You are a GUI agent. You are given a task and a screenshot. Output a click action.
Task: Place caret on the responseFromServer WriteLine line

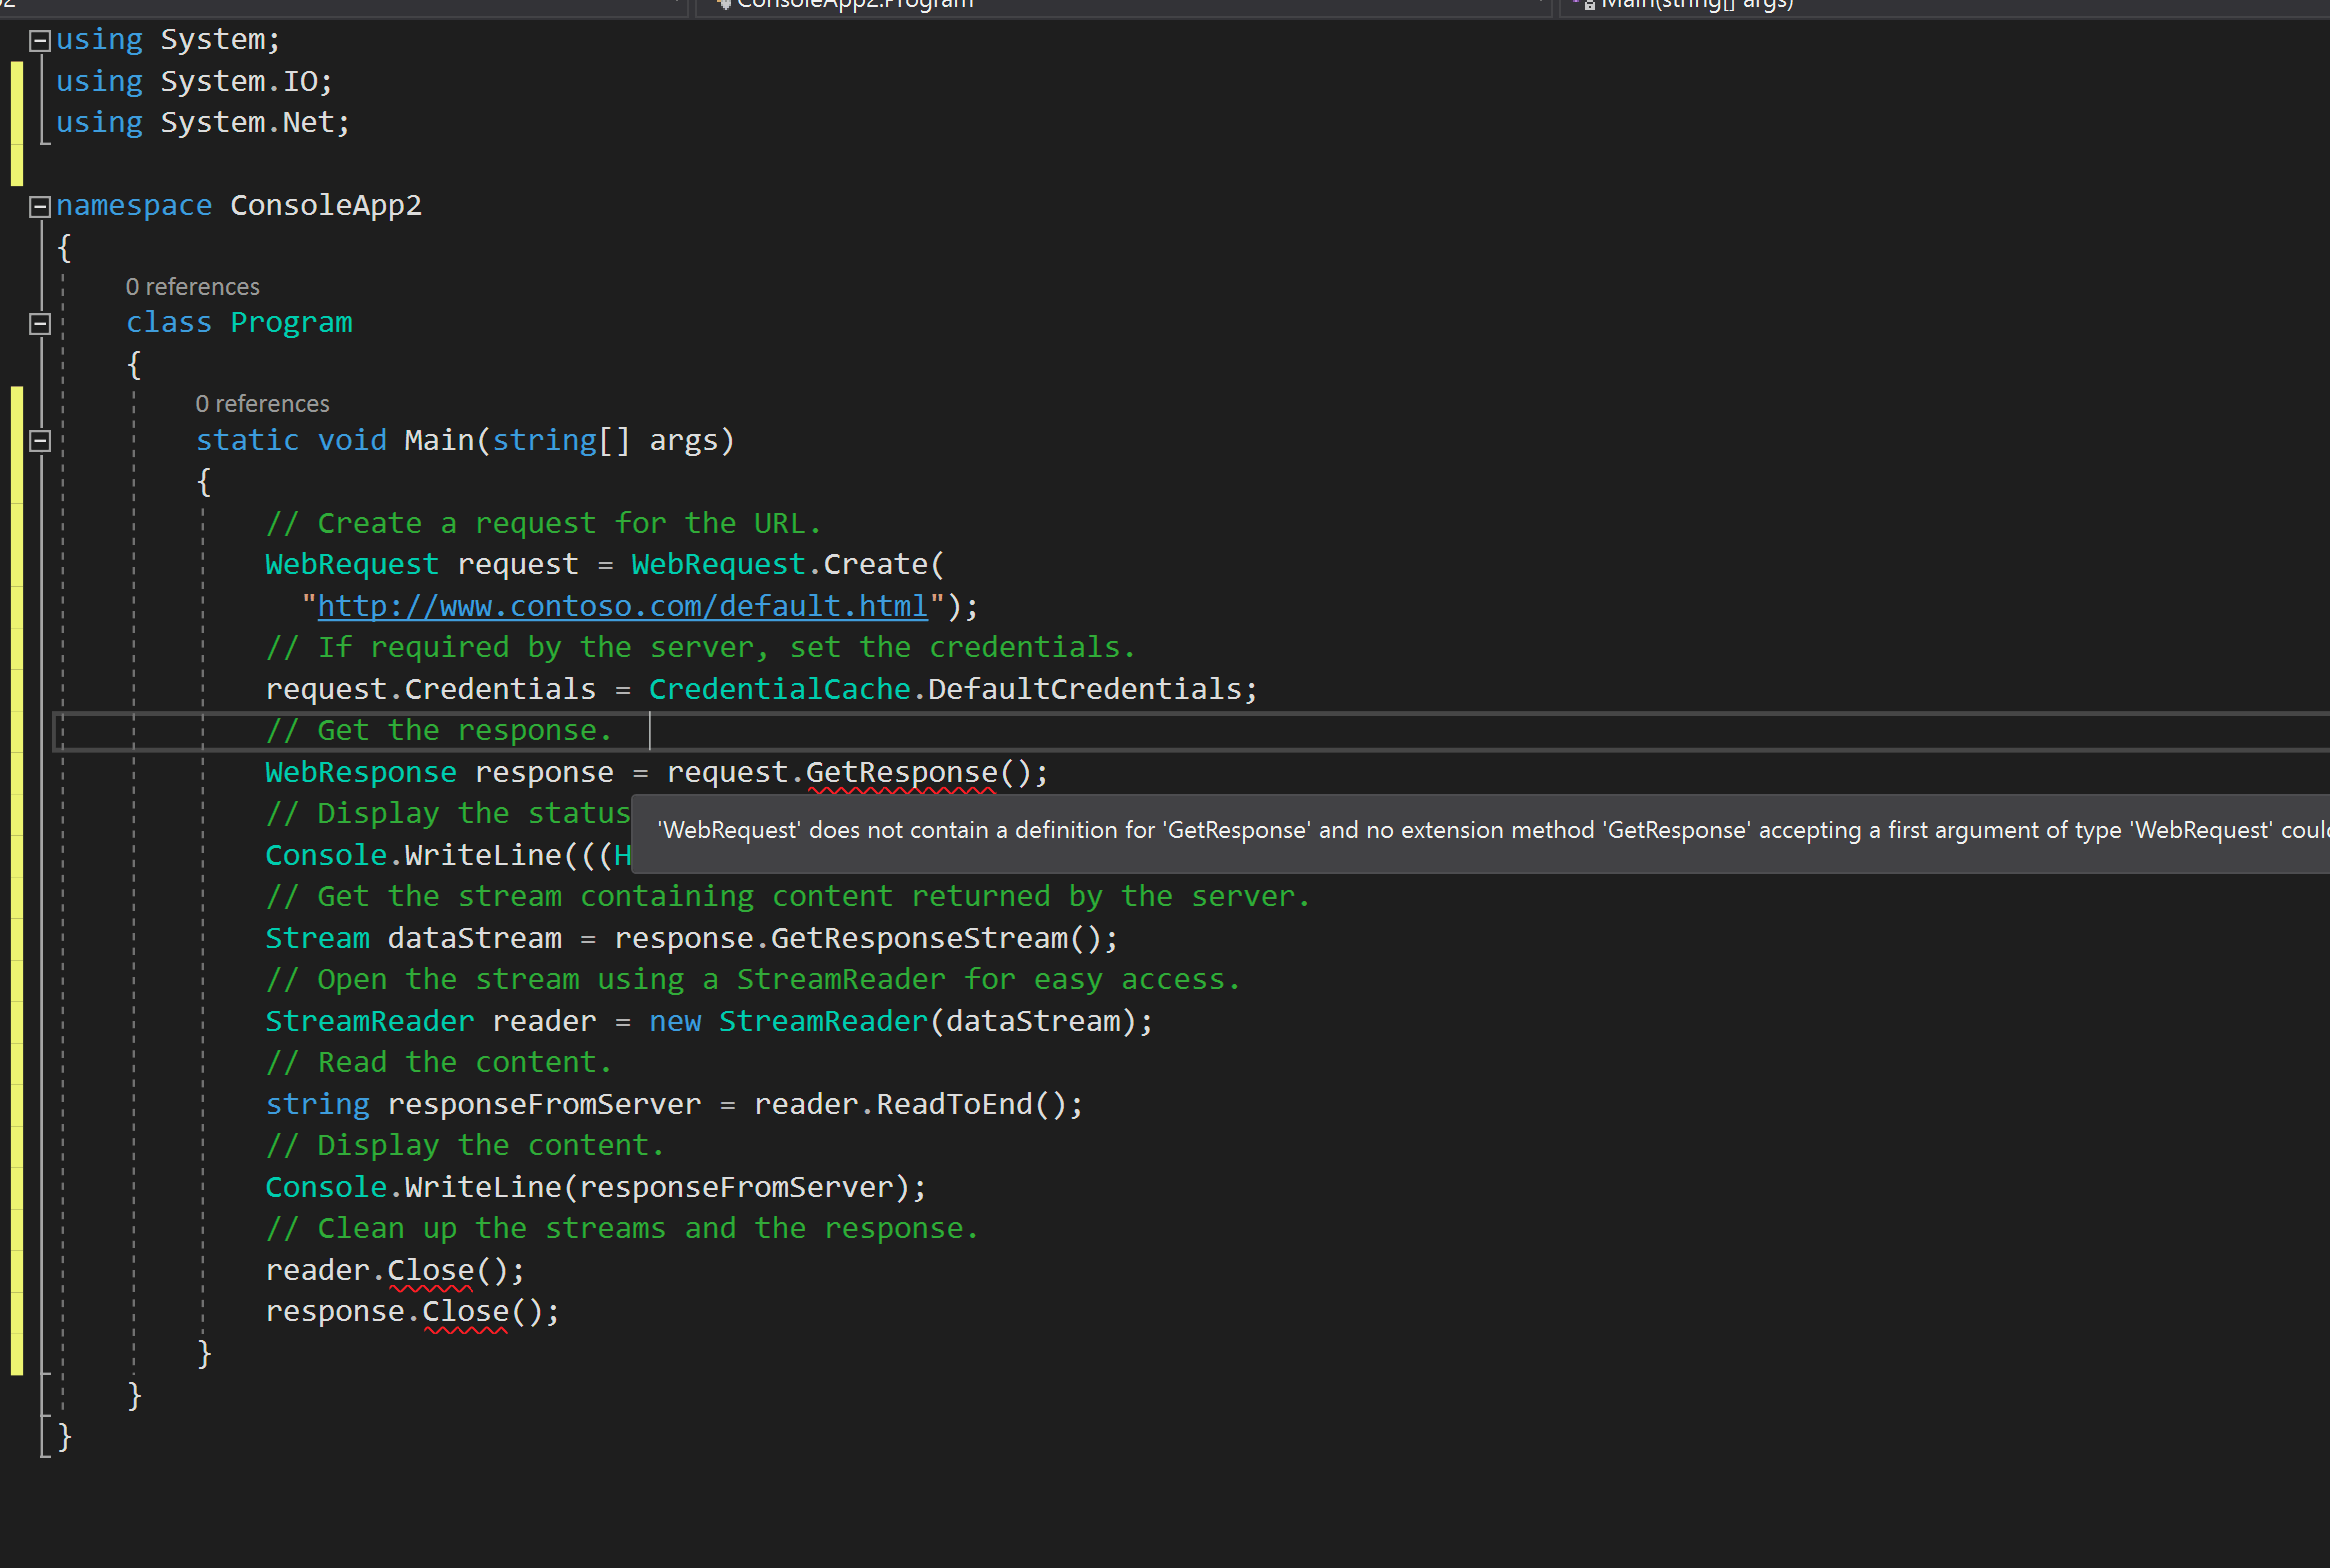point(595,1186)
